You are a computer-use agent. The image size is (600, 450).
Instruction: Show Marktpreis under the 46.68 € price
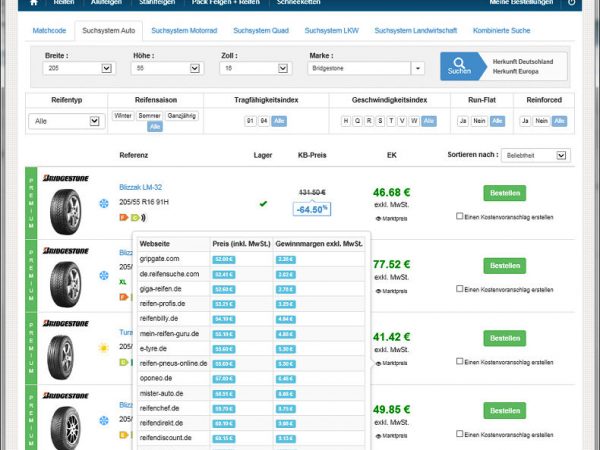click(391, 218)
